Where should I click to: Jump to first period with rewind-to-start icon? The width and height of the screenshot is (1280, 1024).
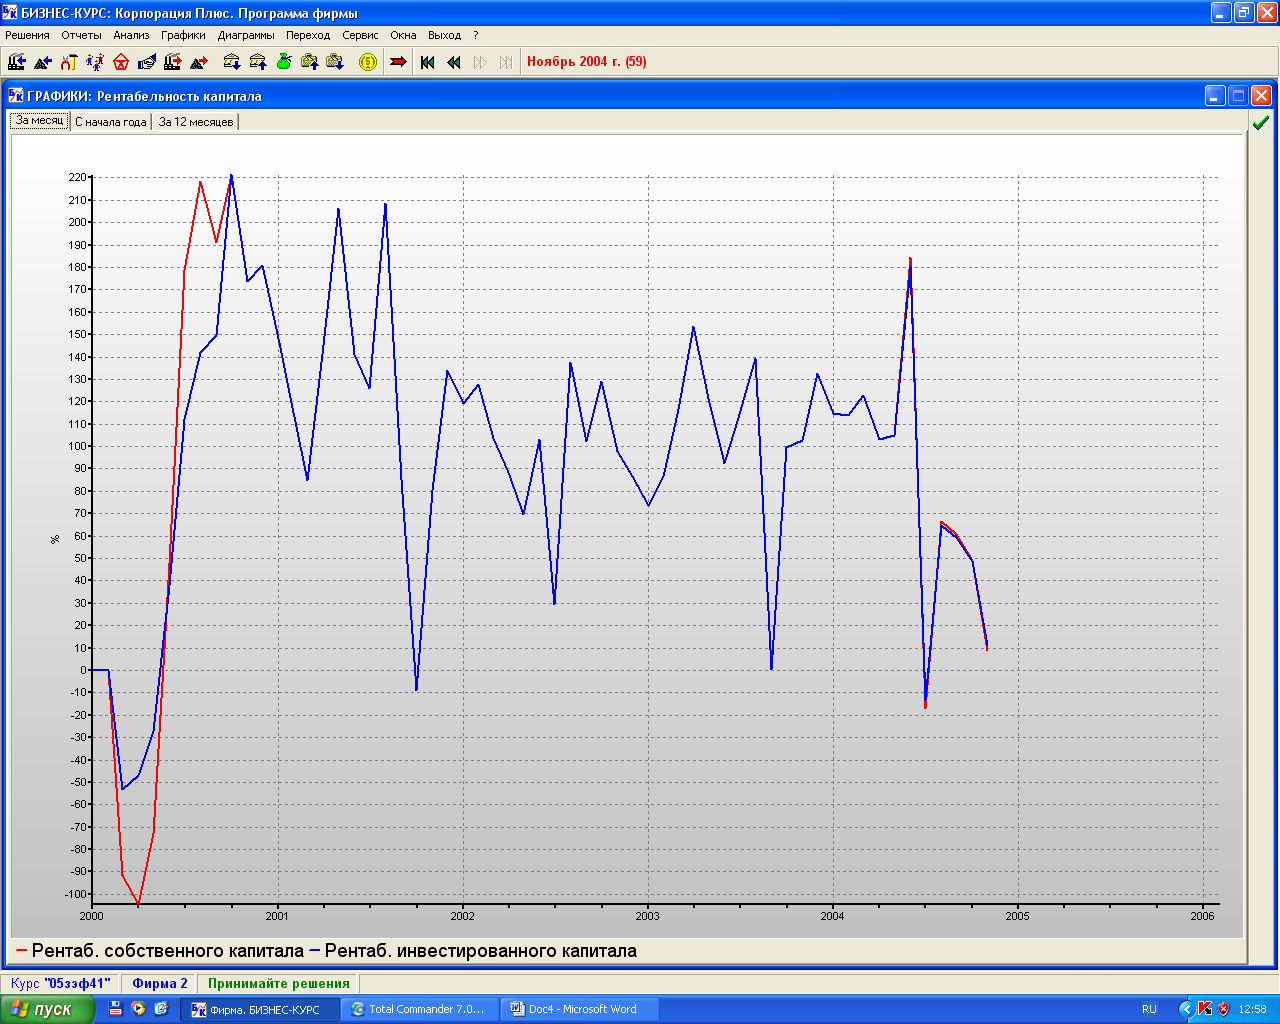pyautogui.click(x=428, y=62)
